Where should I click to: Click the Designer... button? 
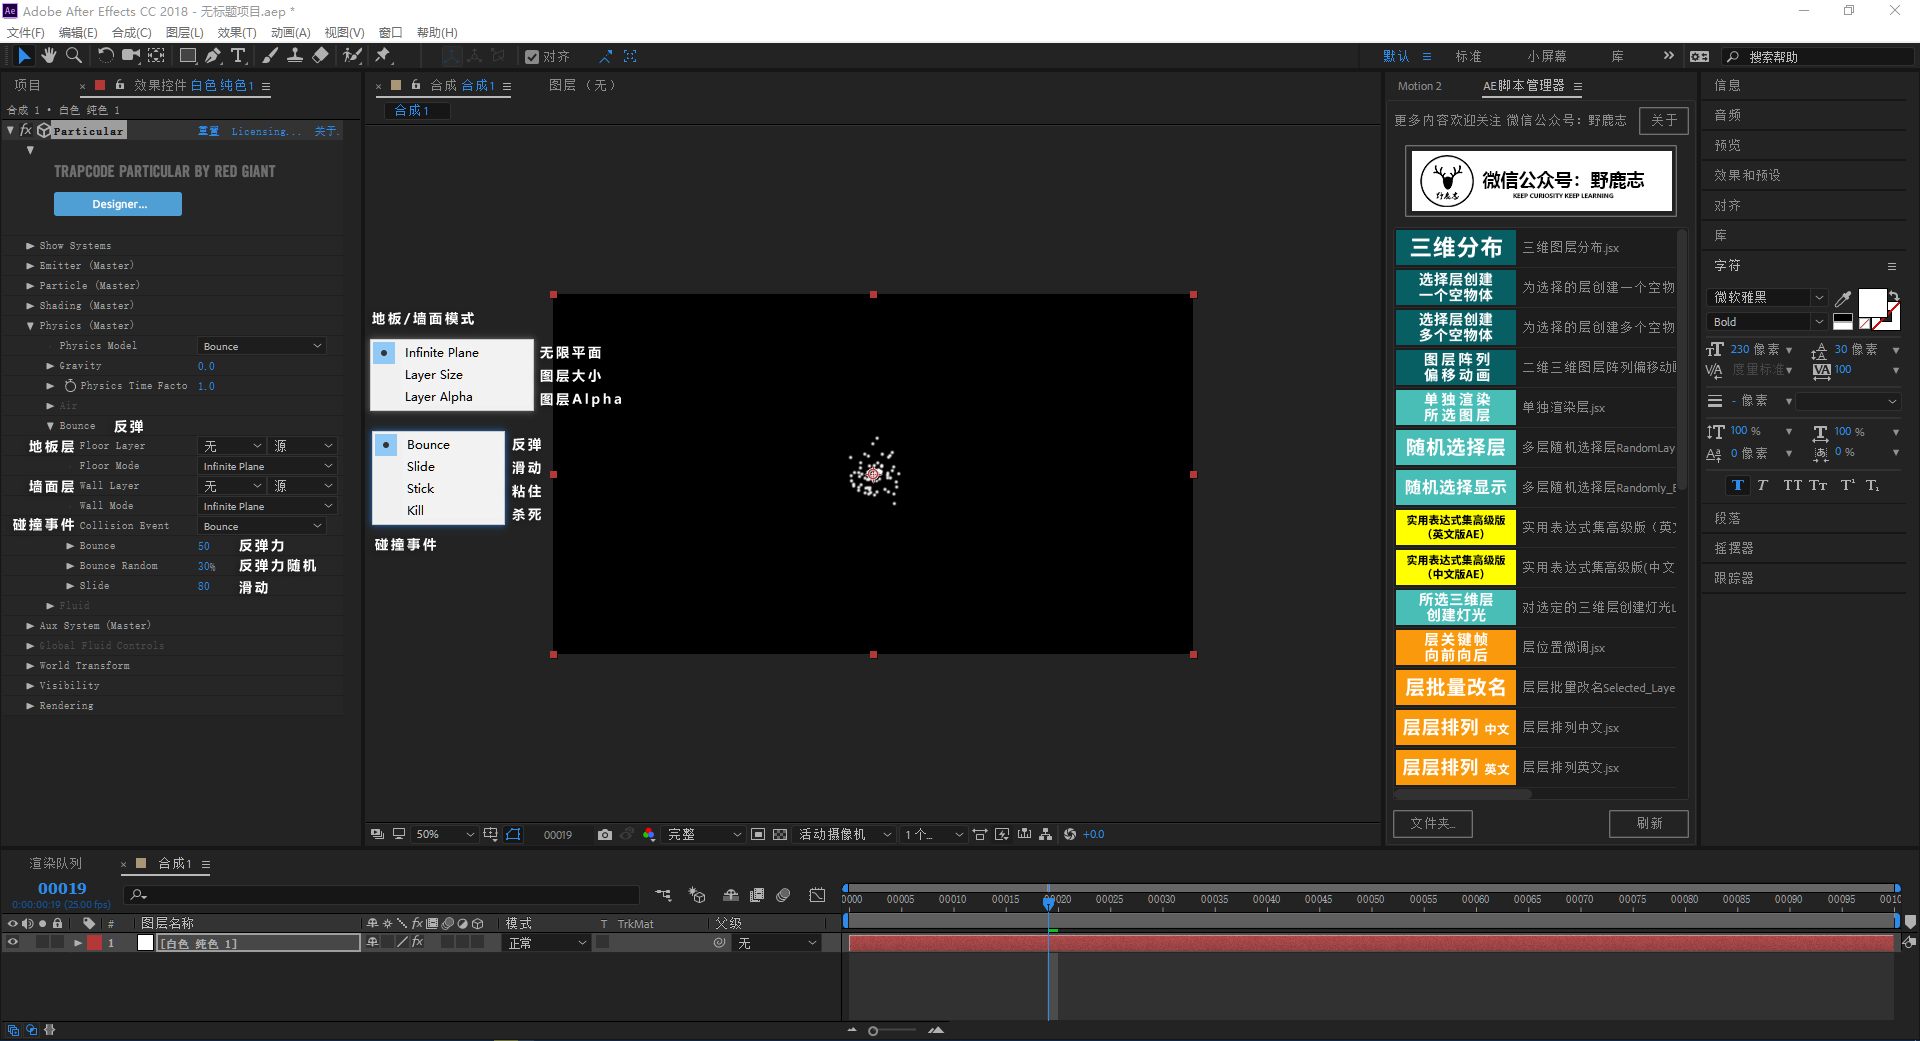tap(118, 204)
